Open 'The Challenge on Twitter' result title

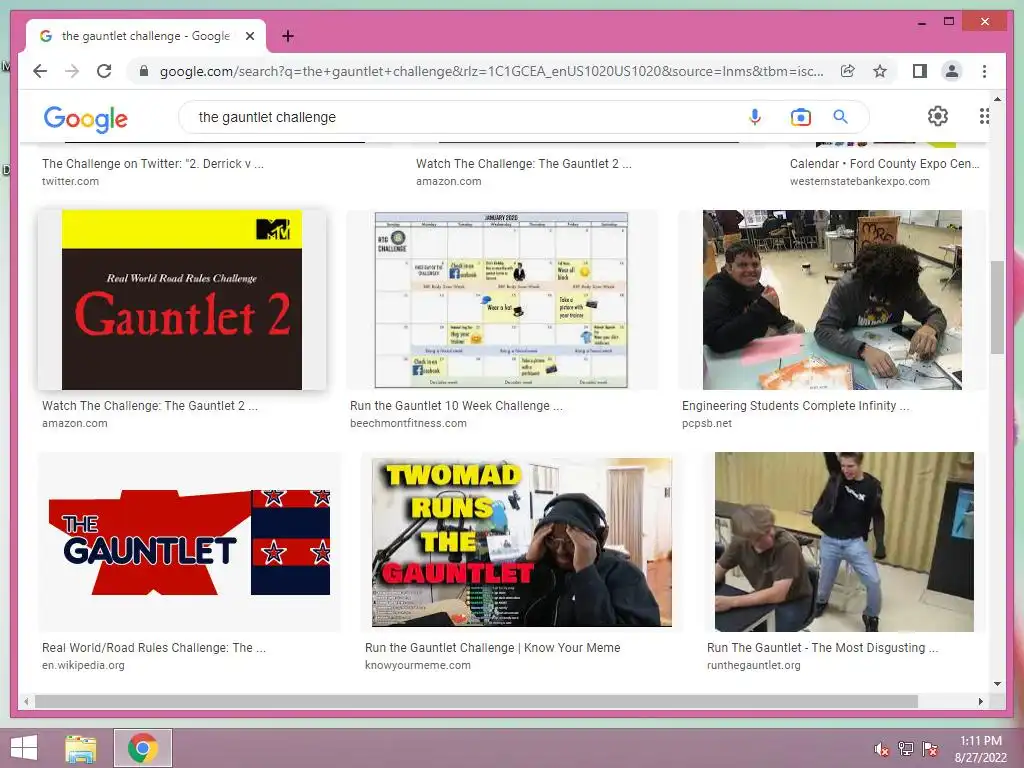[x=153, y=164]
